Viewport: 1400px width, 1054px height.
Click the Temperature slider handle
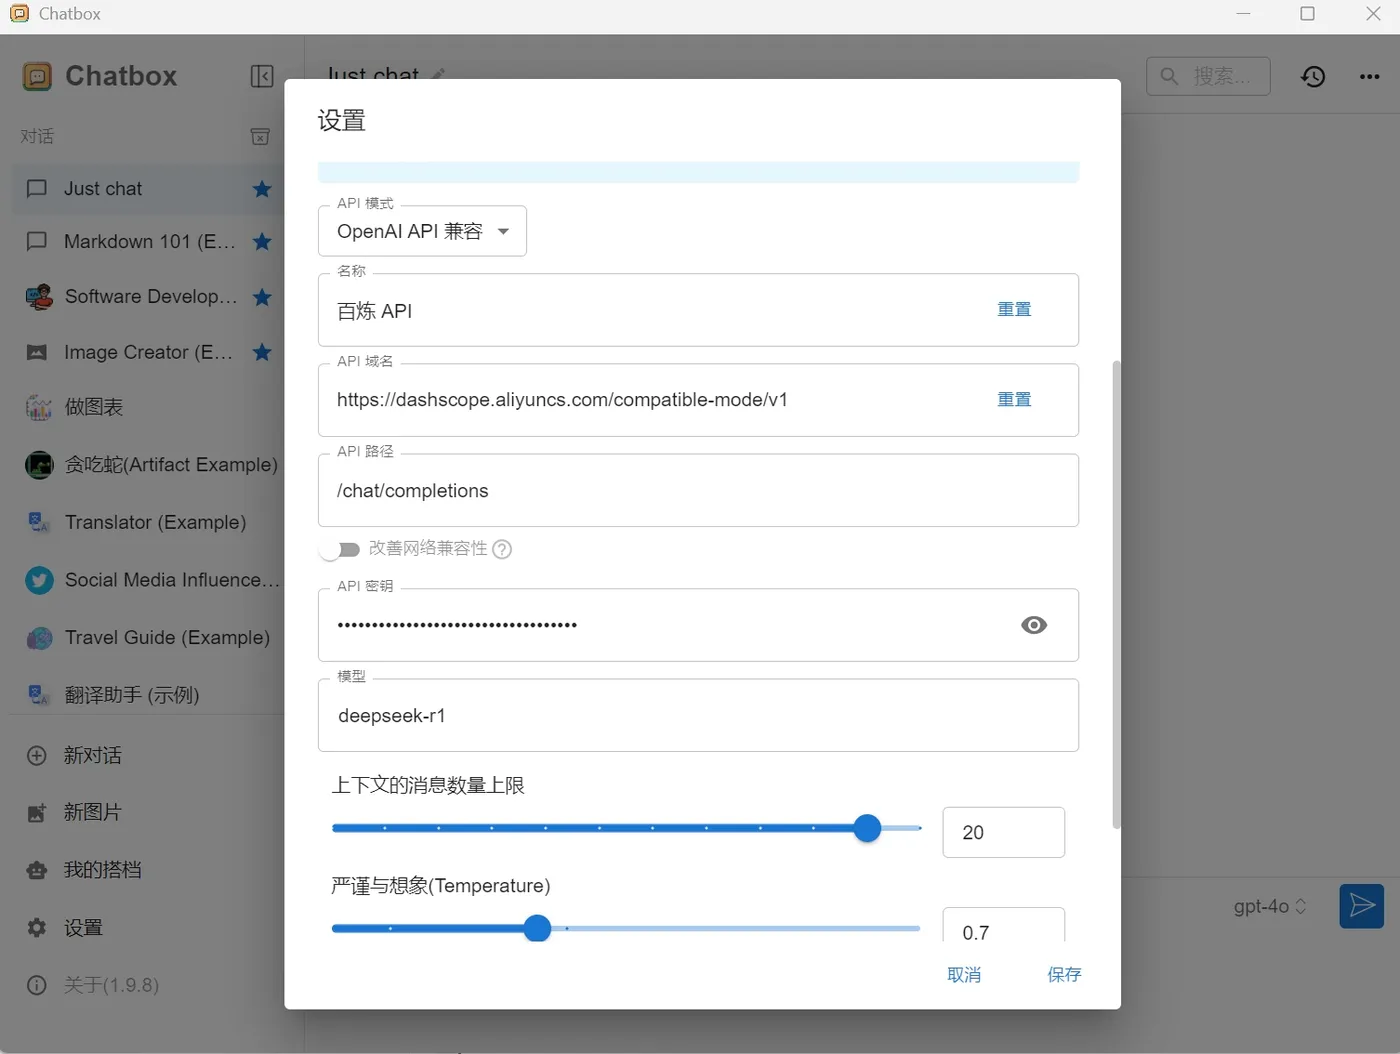click(x=537, y=928)
